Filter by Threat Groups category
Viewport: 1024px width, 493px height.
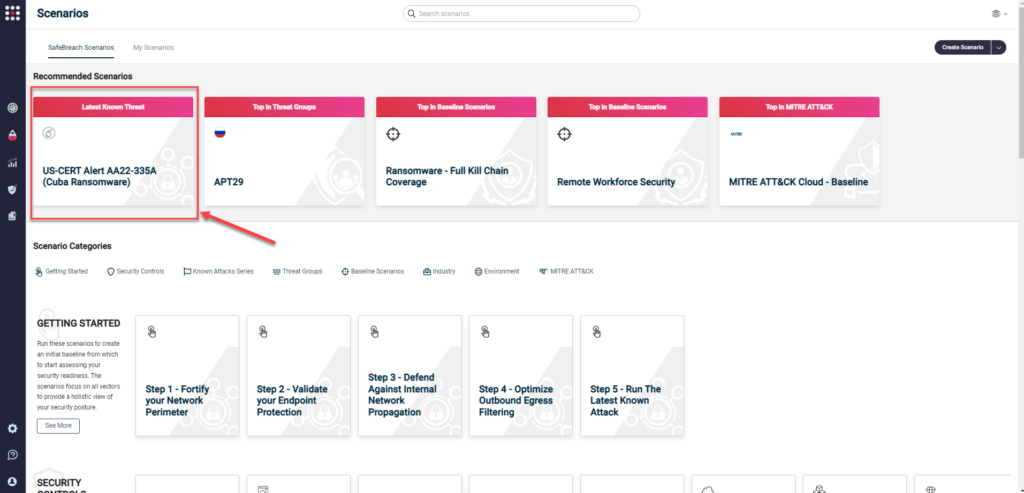(x=297, y=271)
